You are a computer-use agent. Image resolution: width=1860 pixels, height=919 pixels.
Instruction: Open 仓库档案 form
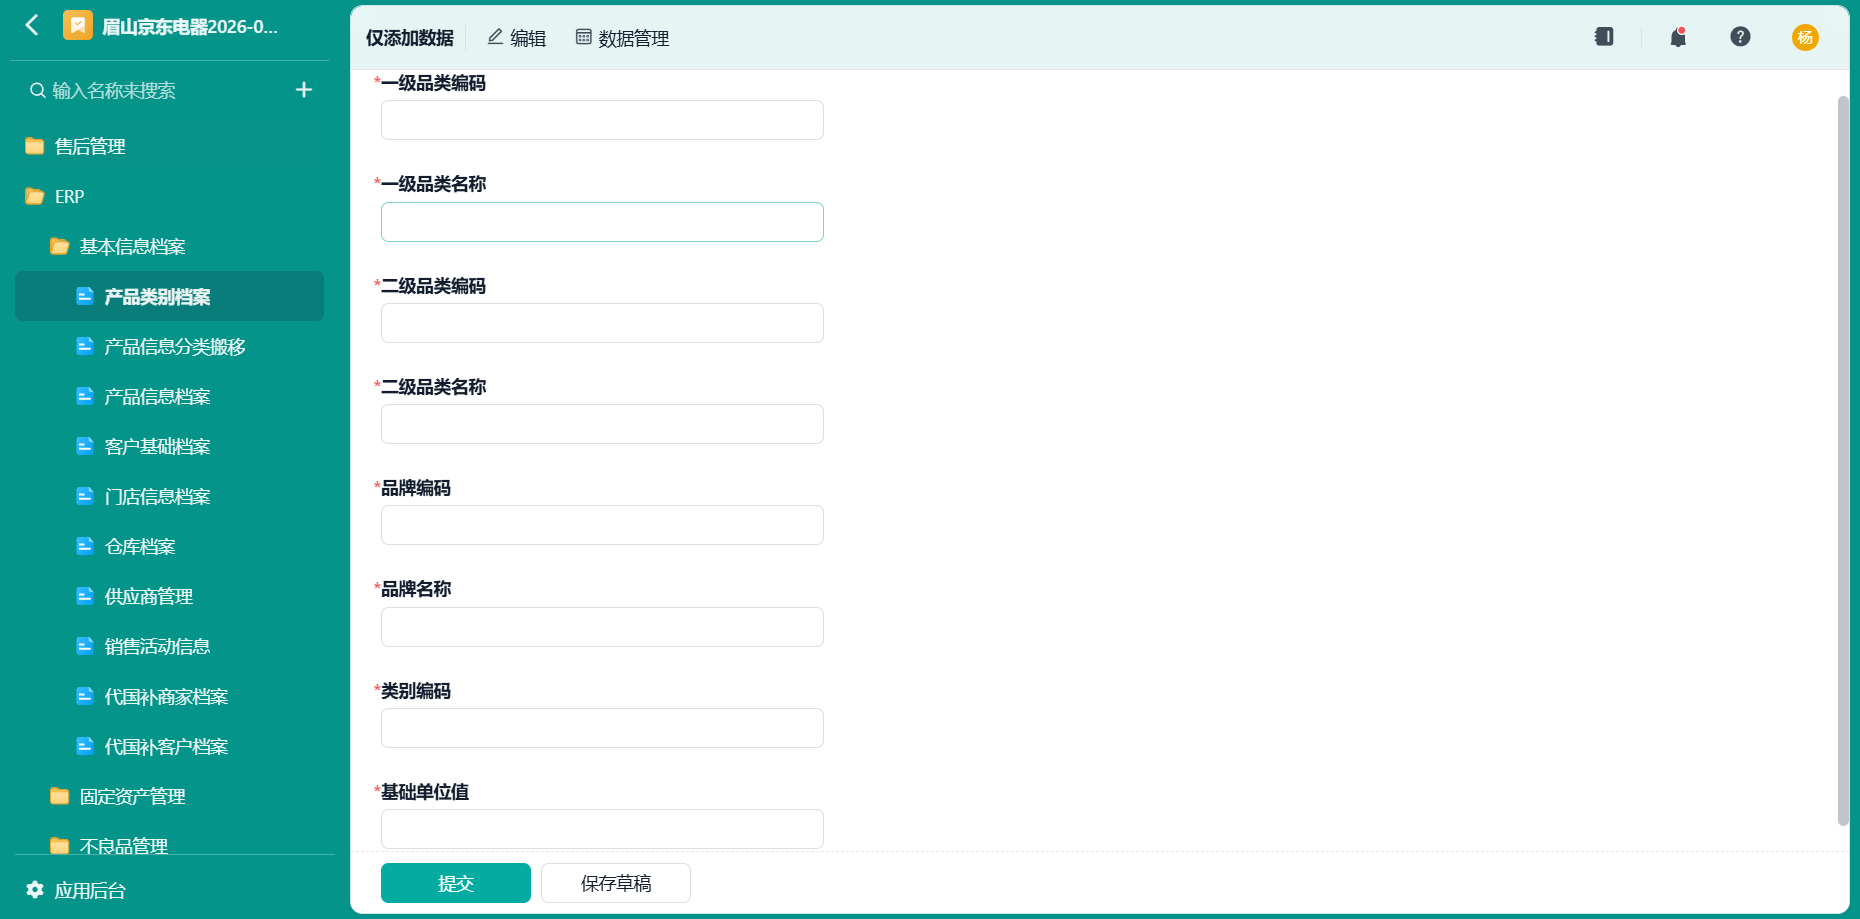pos(169,547)
